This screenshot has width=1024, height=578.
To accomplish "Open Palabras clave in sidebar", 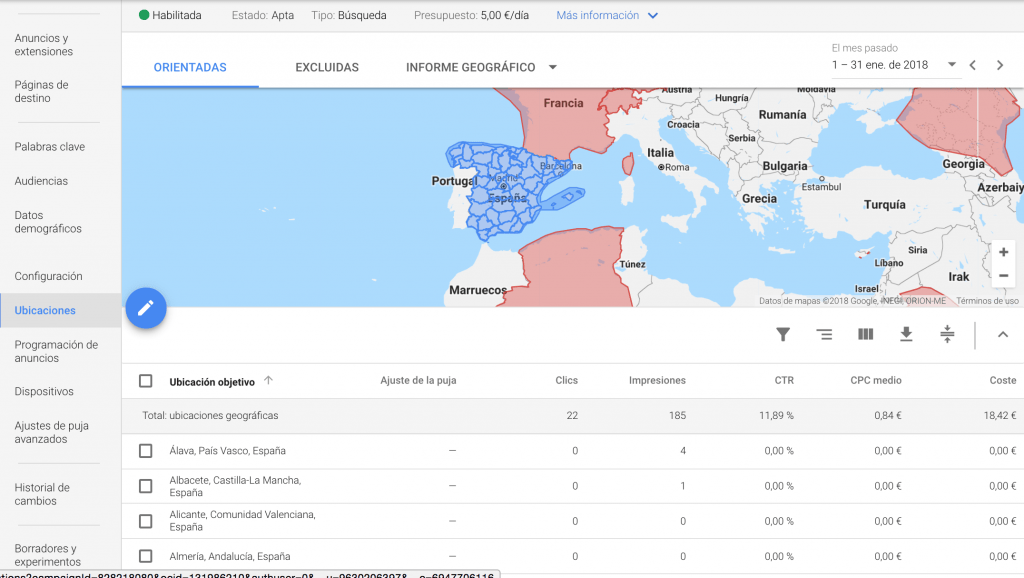I will pos(50,146).
